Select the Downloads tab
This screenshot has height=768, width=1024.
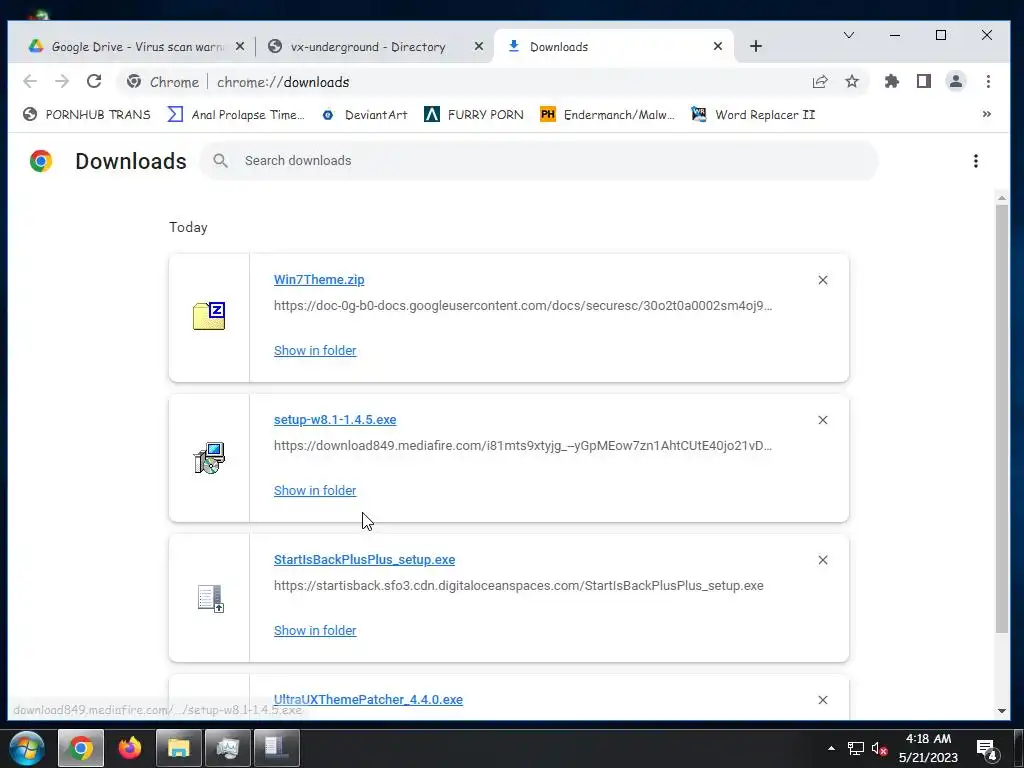614,46
